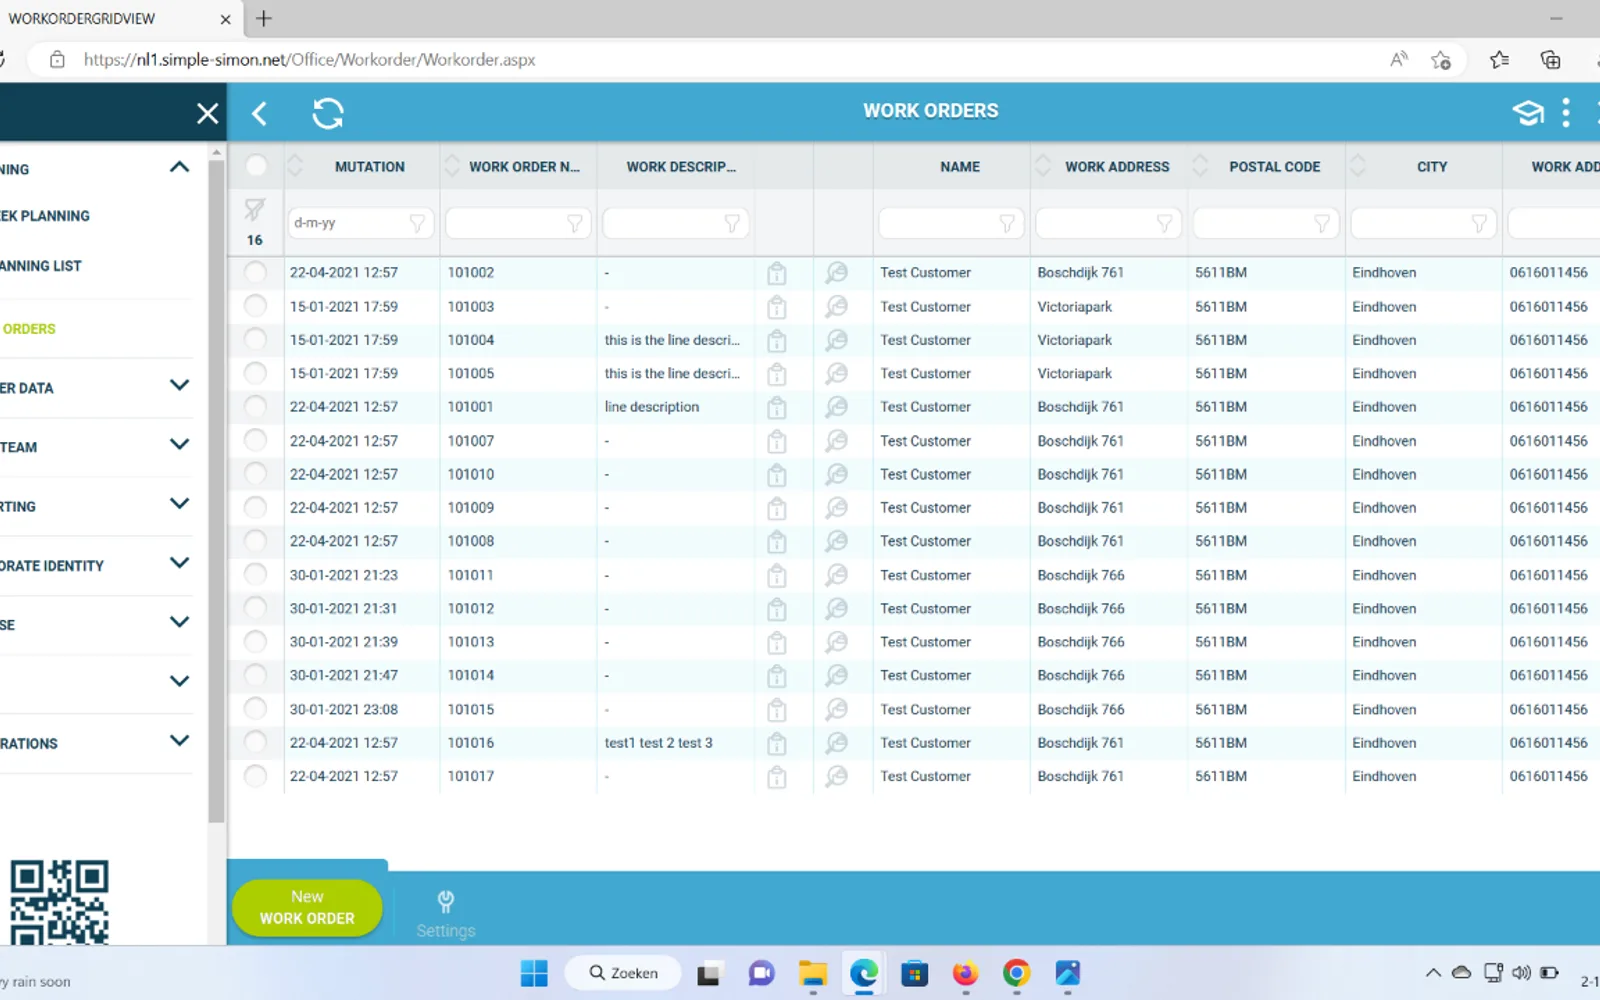Click the refresh work orders icon
Image resolution: width=1600 pixels, height=1000 pixels.
tap(328, 113)
